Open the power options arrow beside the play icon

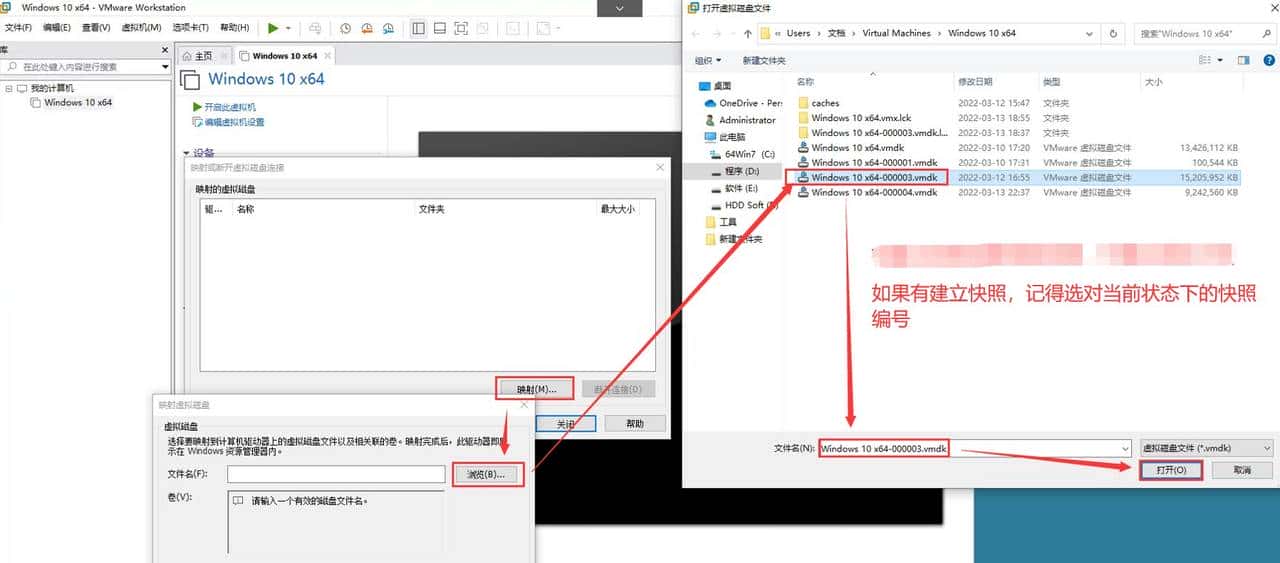pyautogui.click(x=289, y=29)
